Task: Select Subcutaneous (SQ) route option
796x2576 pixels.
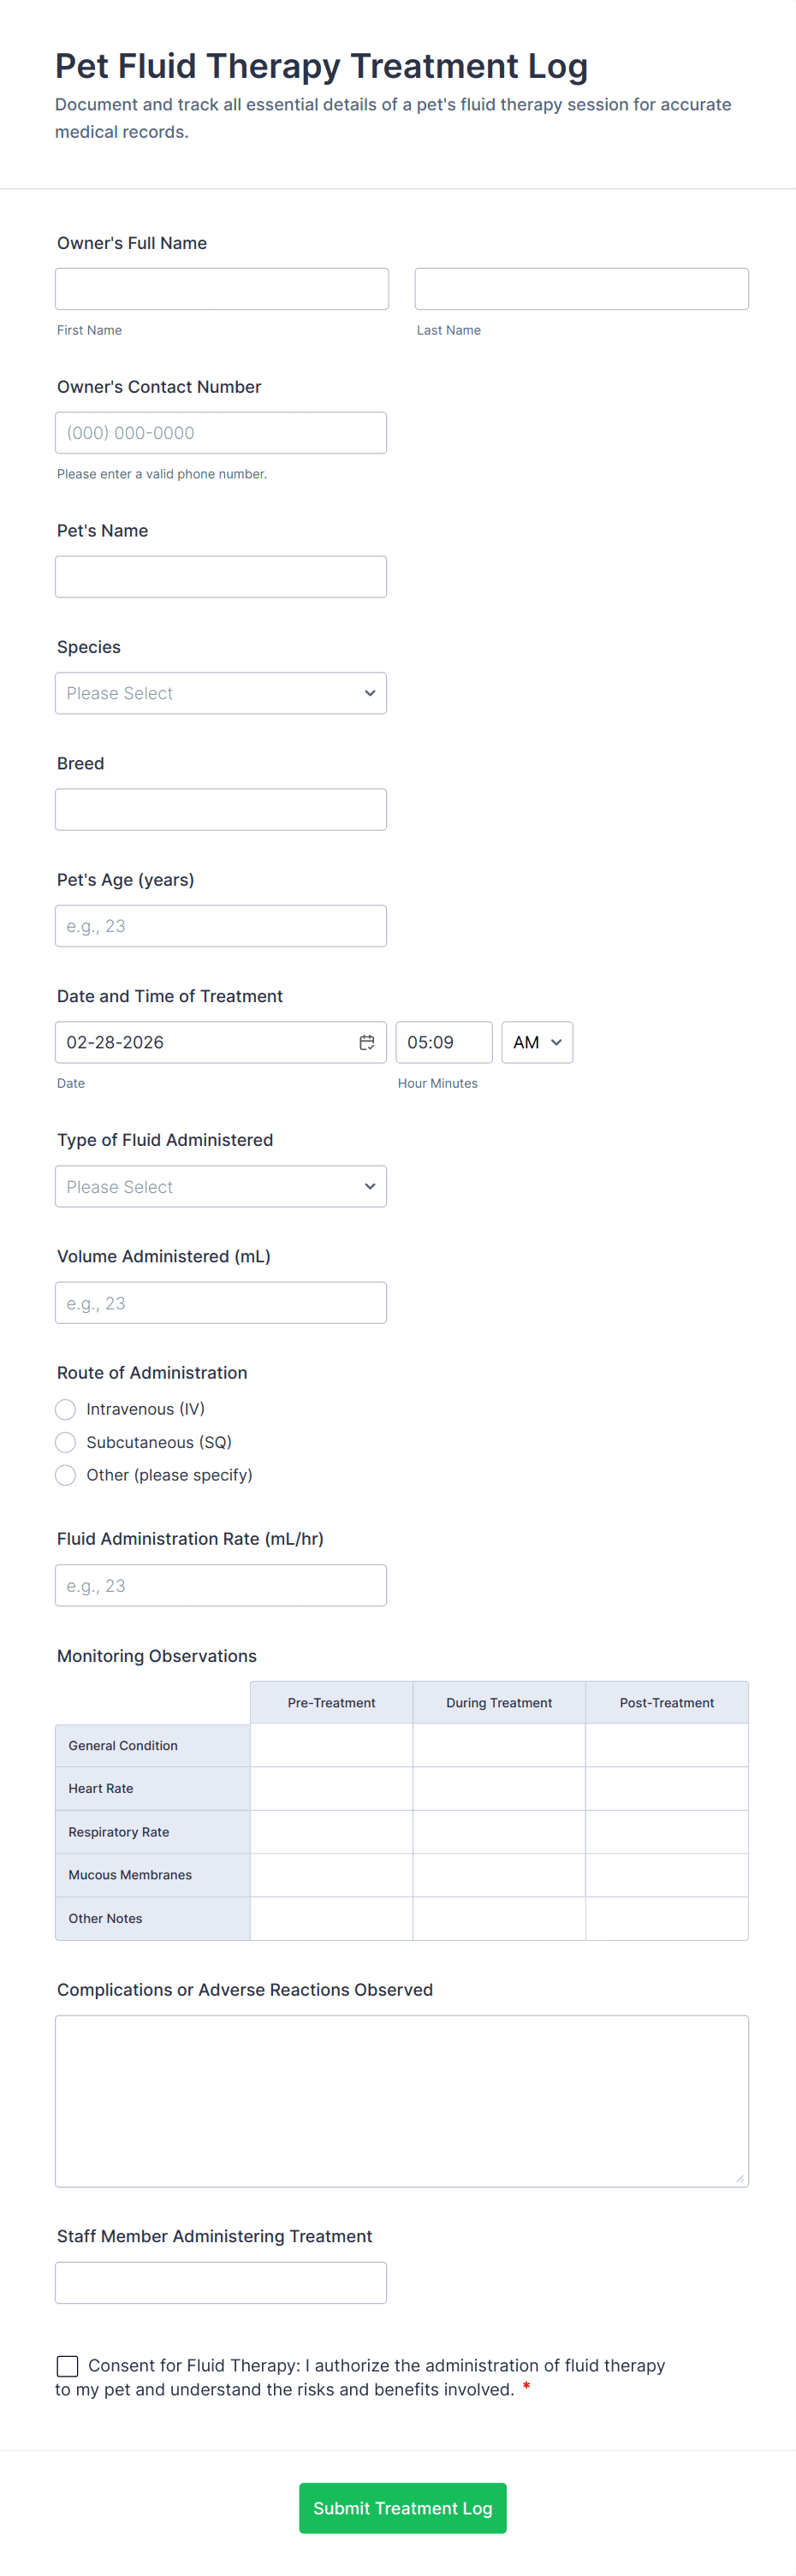Action: coord(66,1442)
